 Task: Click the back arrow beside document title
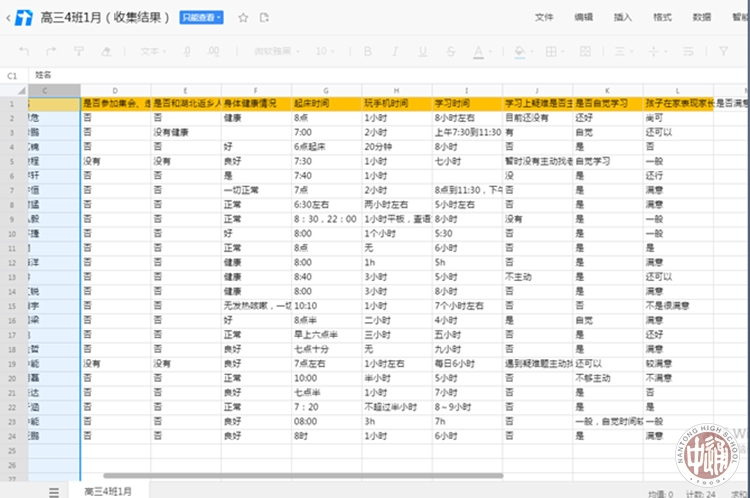tap(10, 17)
